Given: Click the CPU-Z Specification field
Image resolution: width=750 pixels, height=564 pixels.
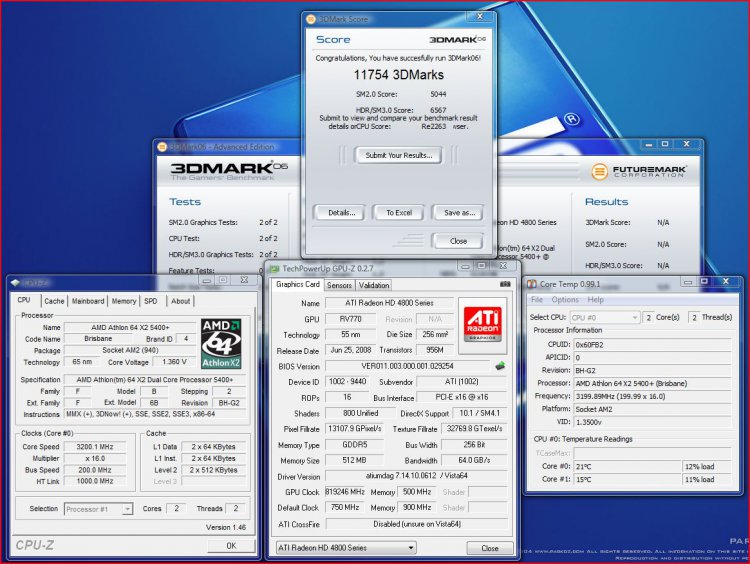Looking at the screenshot, I should [x=155, y=379].
